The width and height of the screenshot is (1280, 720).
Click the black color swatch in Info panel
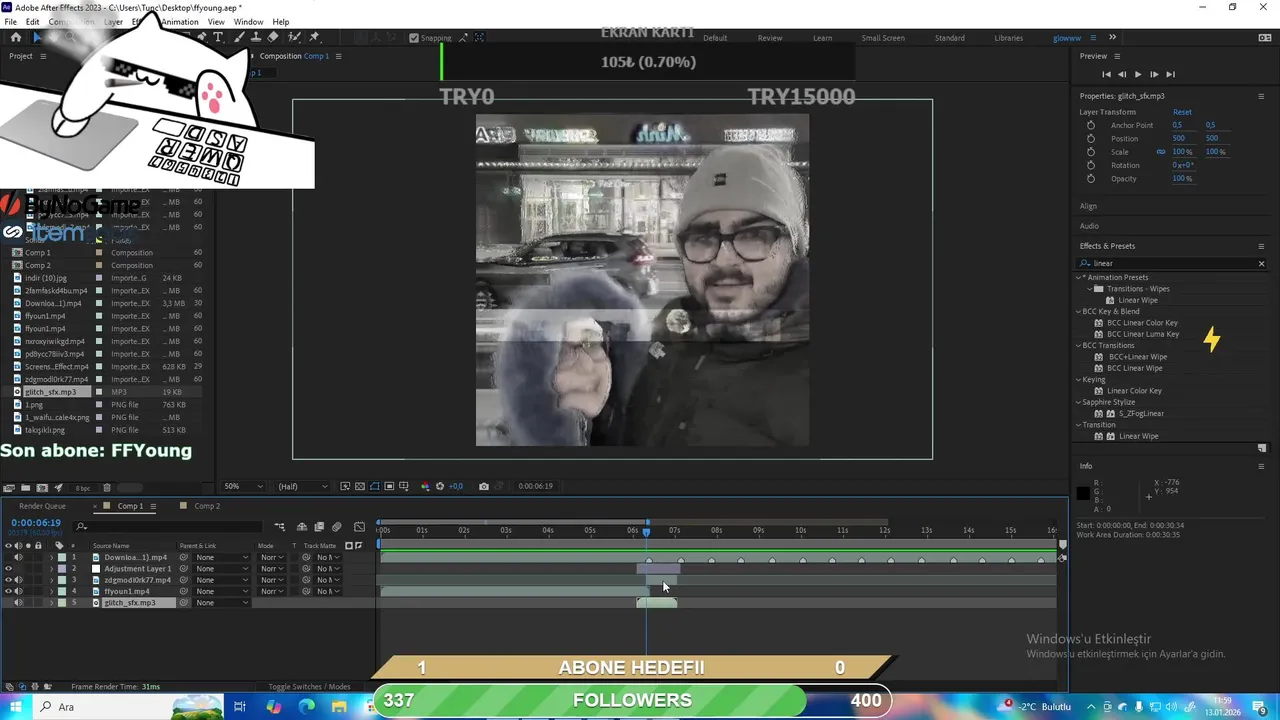pos(1083,493)
